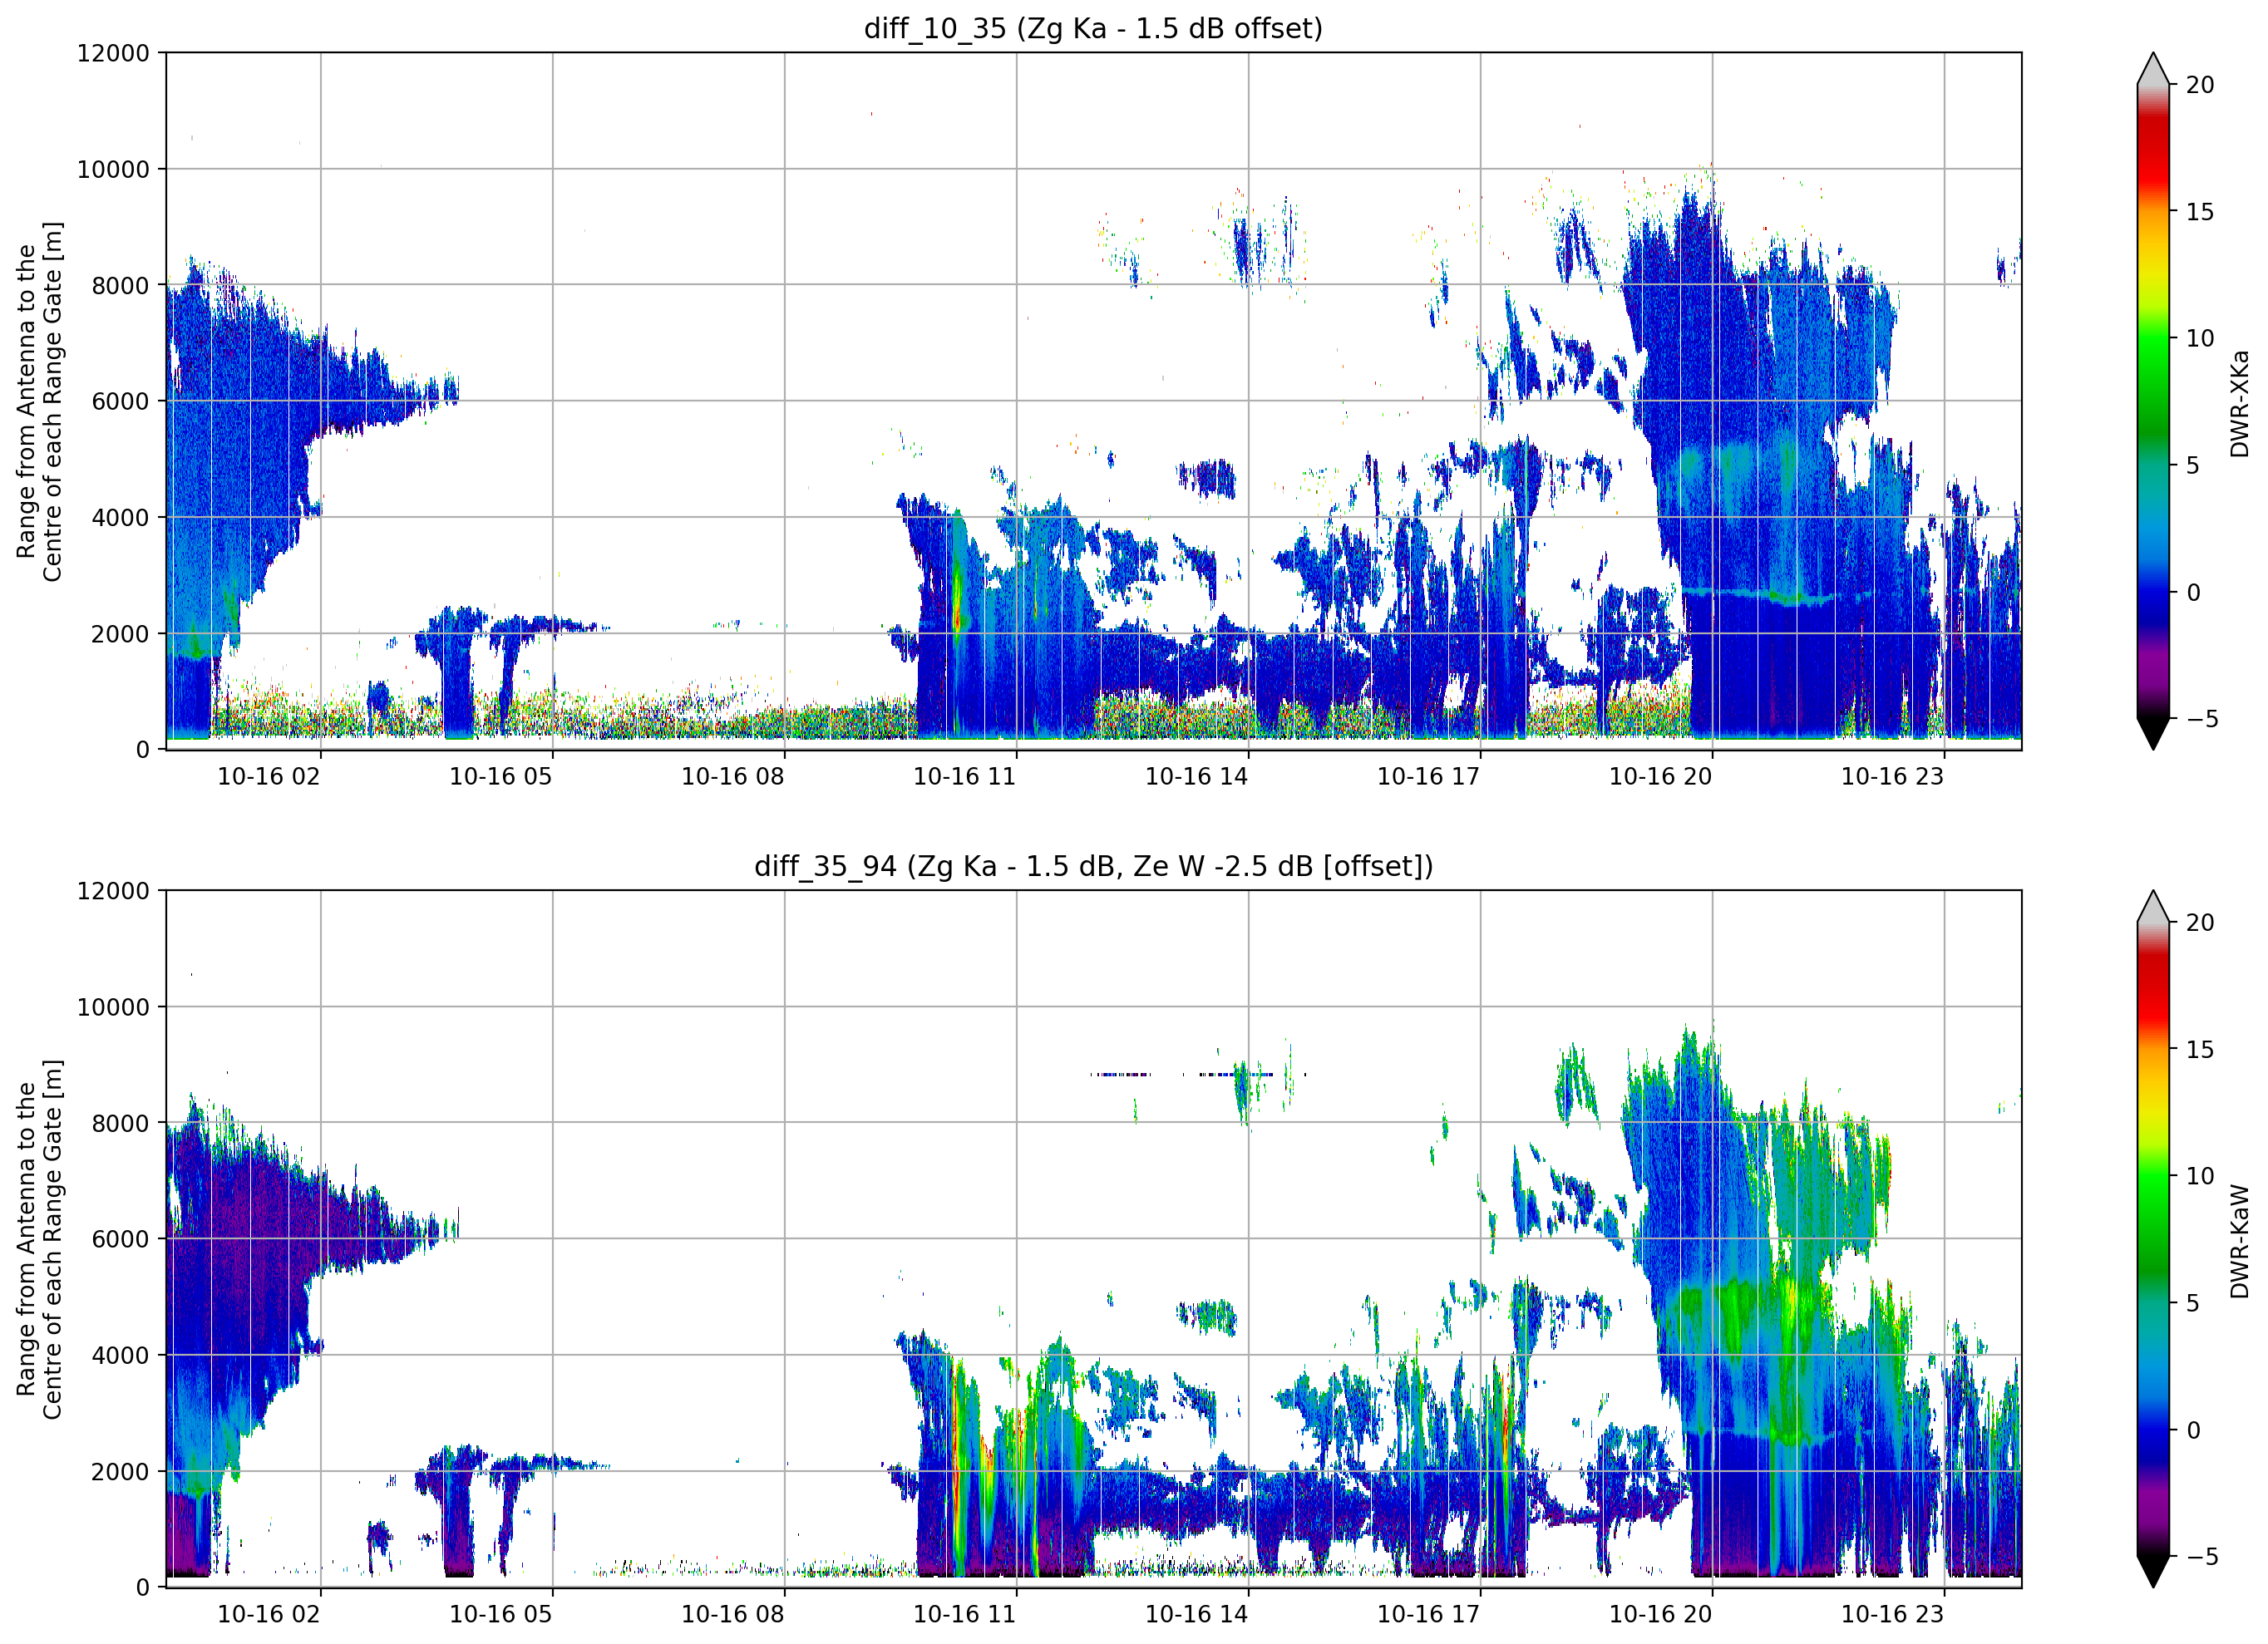Click the y-axis range label of diff_10_35 plot
Viewport: 2268px width, 1644px height.
[x=39, y=401]
